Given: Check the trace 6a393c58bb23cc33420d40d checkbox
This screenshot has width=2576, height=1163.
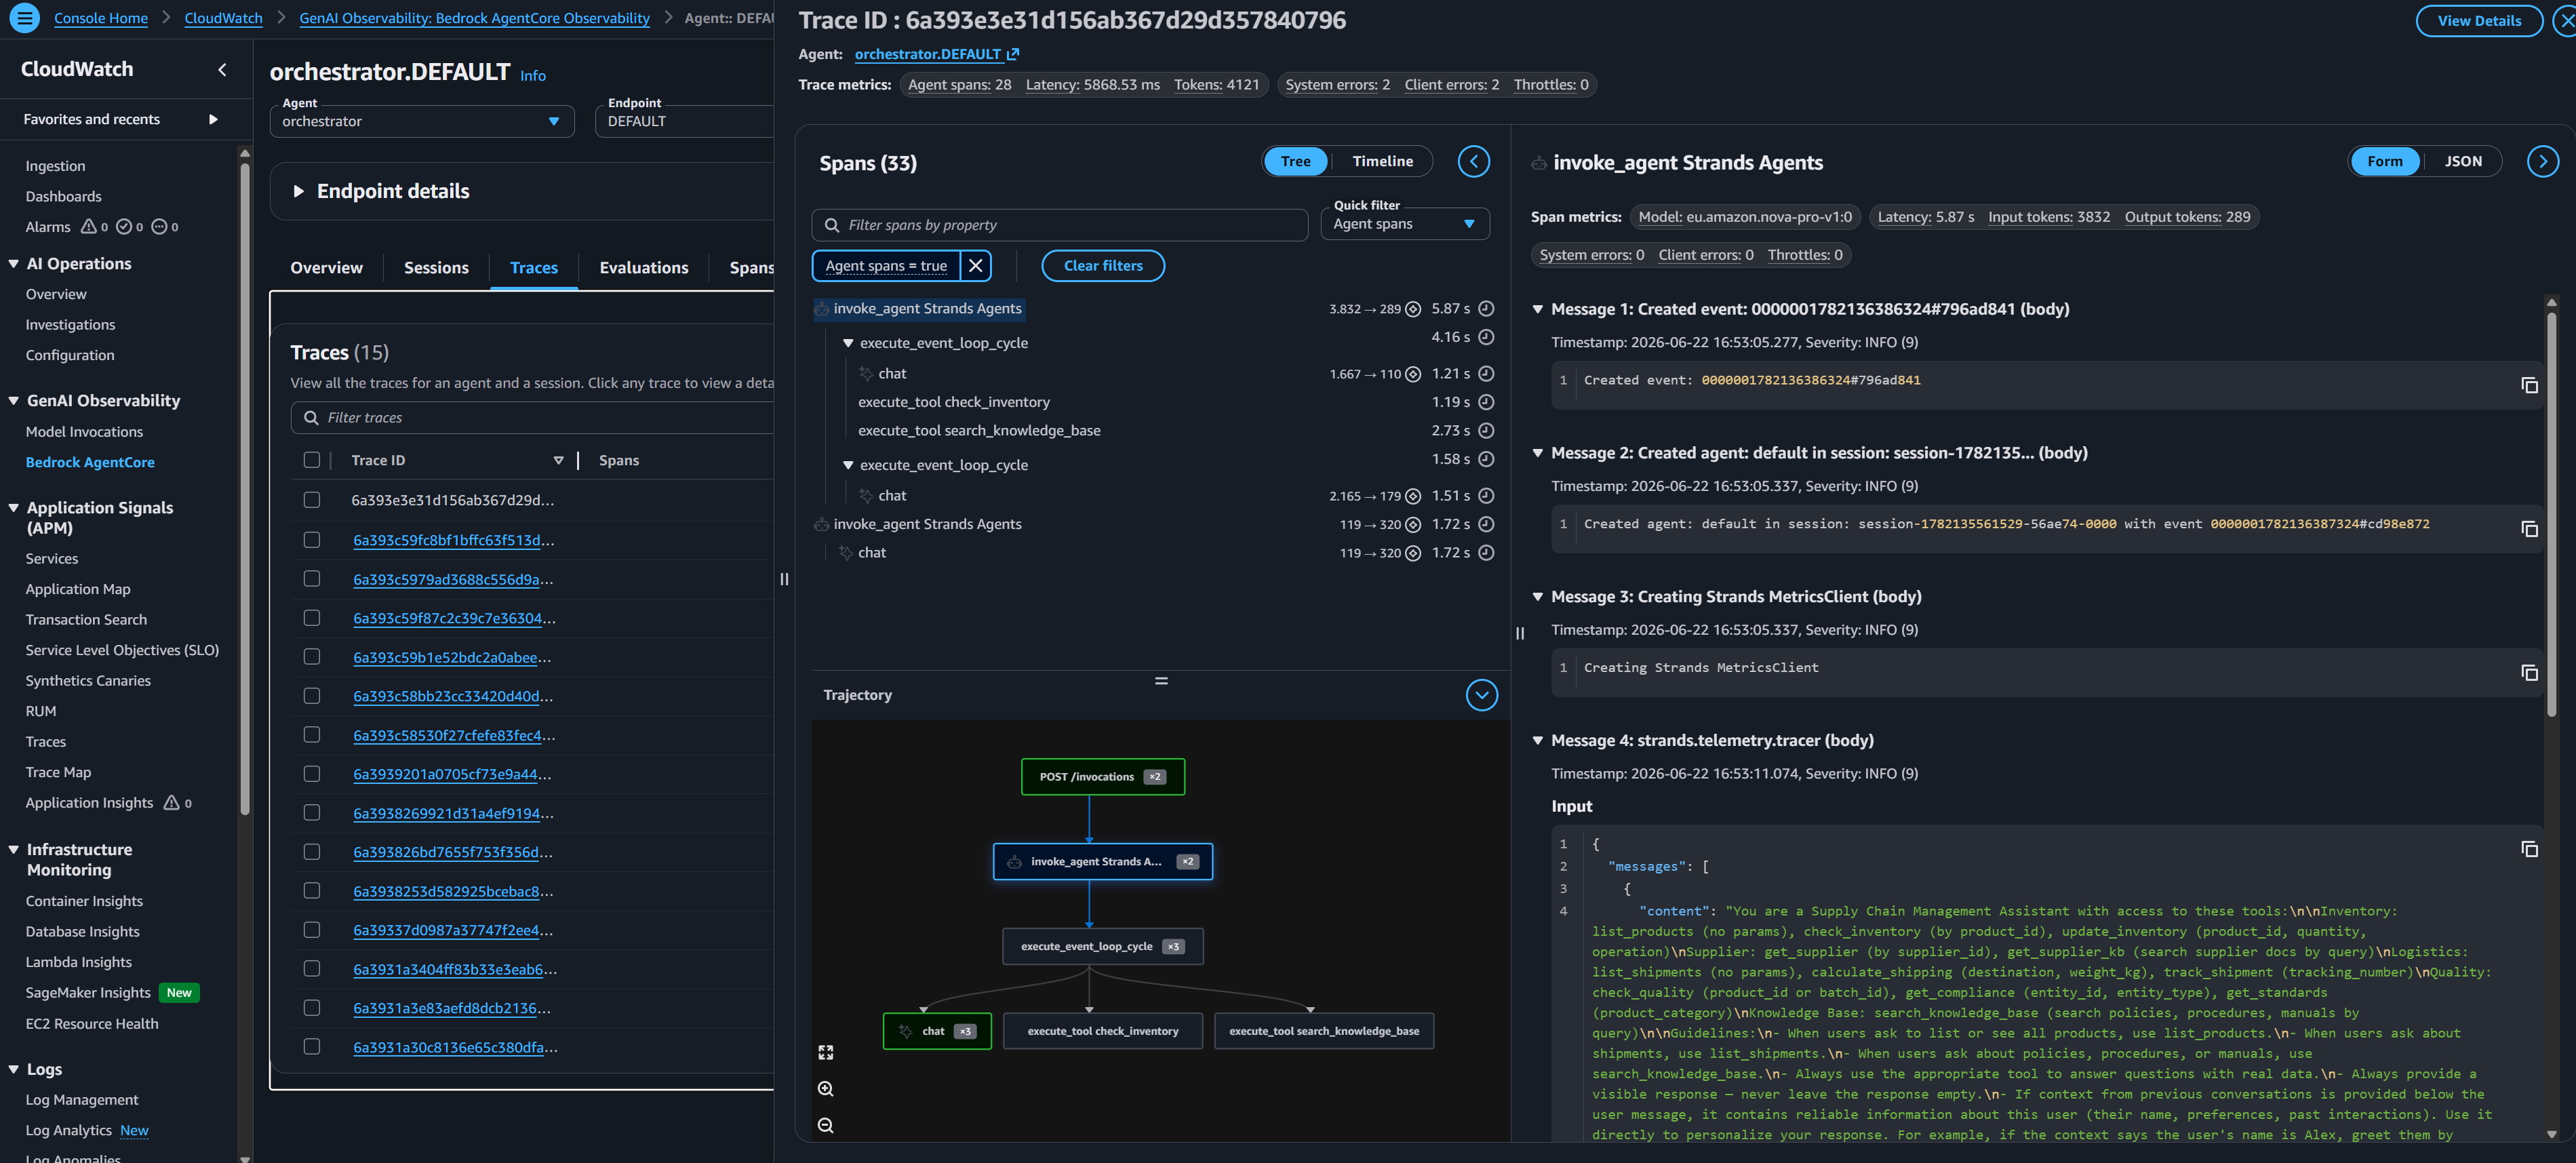Looking at the screenshot, I should click(x=312, y=696).
